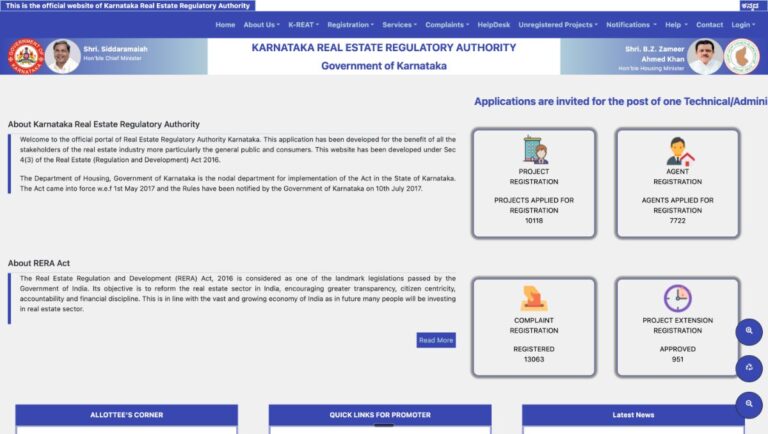Click the approved extensions count 951
Viewport: 768px width, 434px height.
point(677,359)
